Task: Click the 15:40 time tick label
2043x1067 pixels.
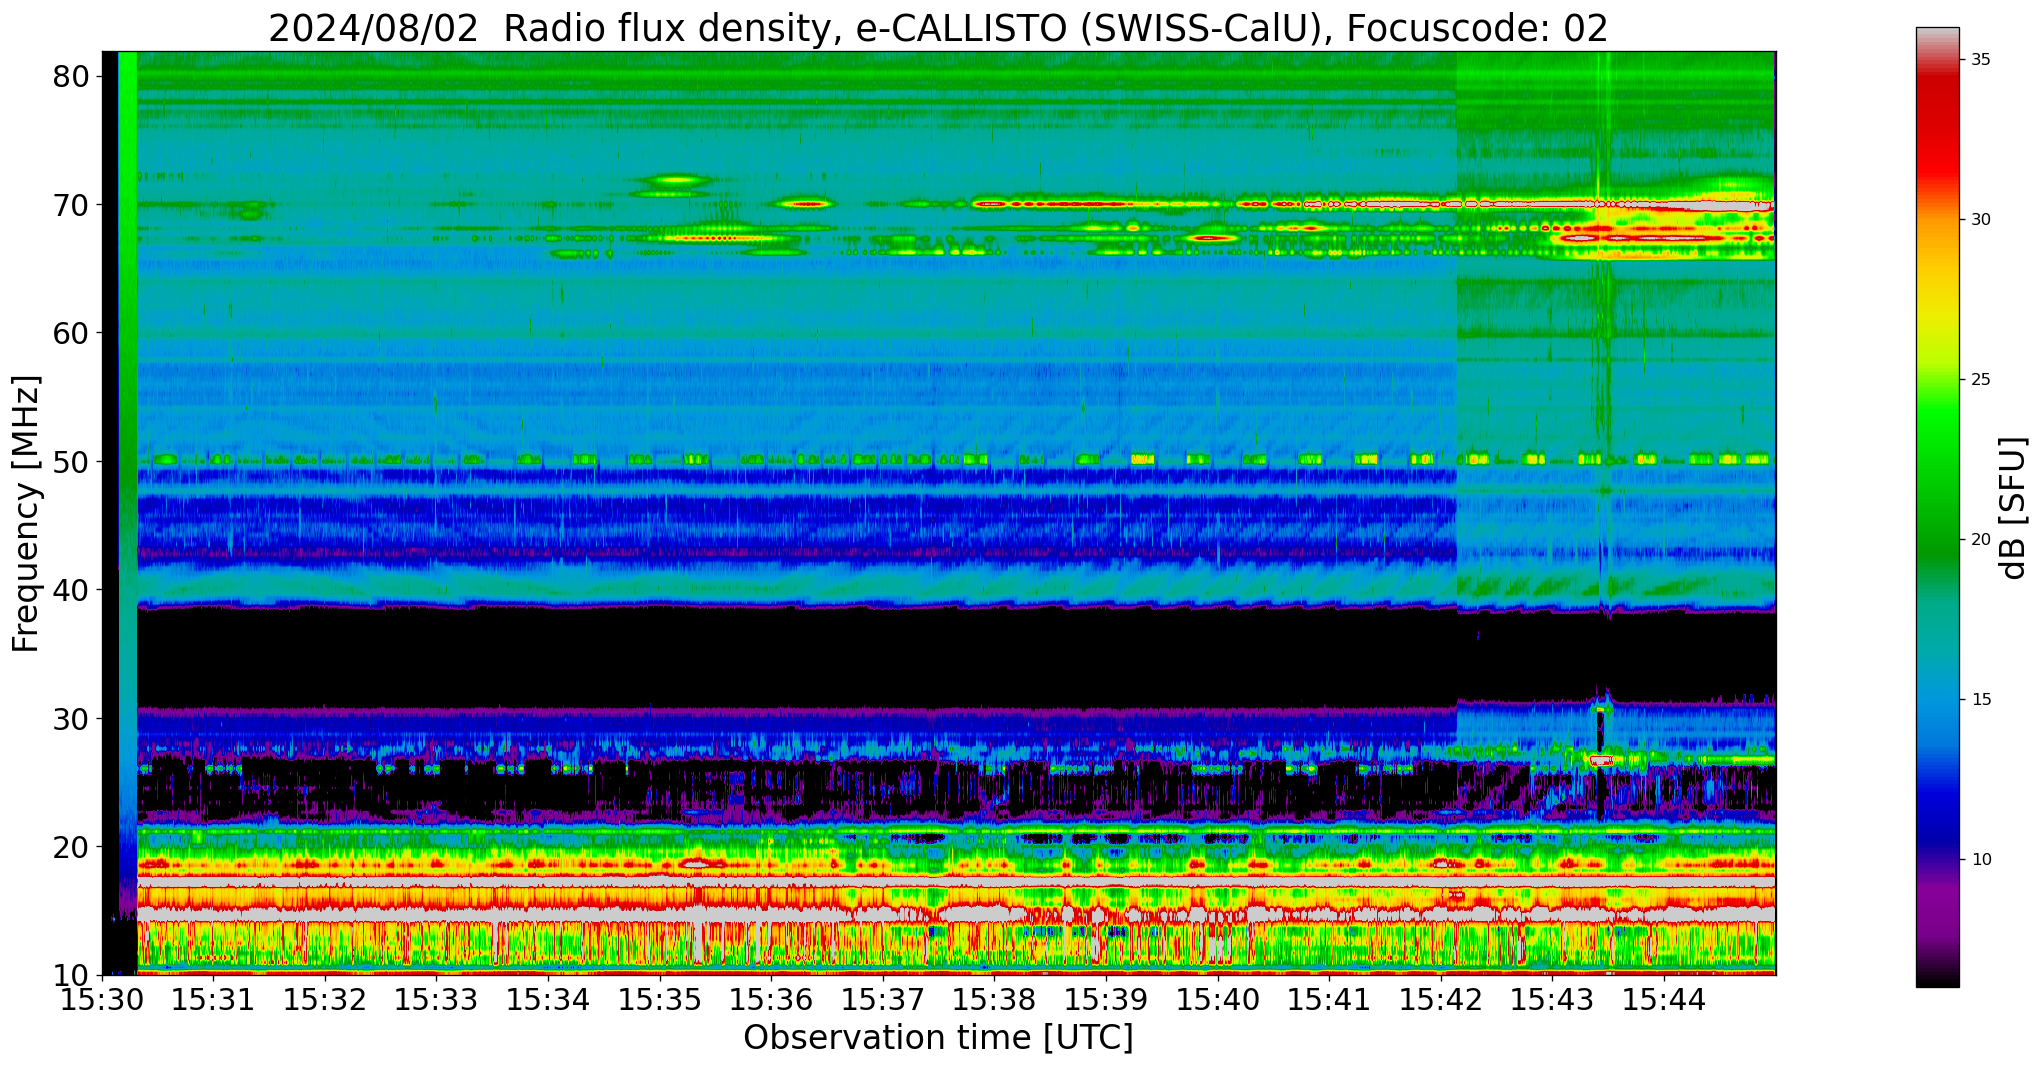Action: coord(1217,1000)
